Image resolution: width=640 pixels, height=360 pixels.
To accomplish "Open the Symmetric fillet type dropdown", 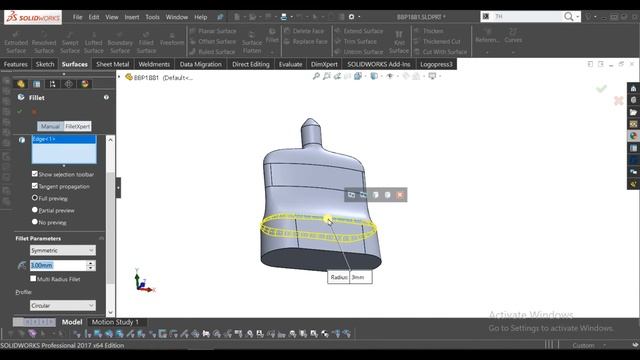I will click(x=63, y=250).
